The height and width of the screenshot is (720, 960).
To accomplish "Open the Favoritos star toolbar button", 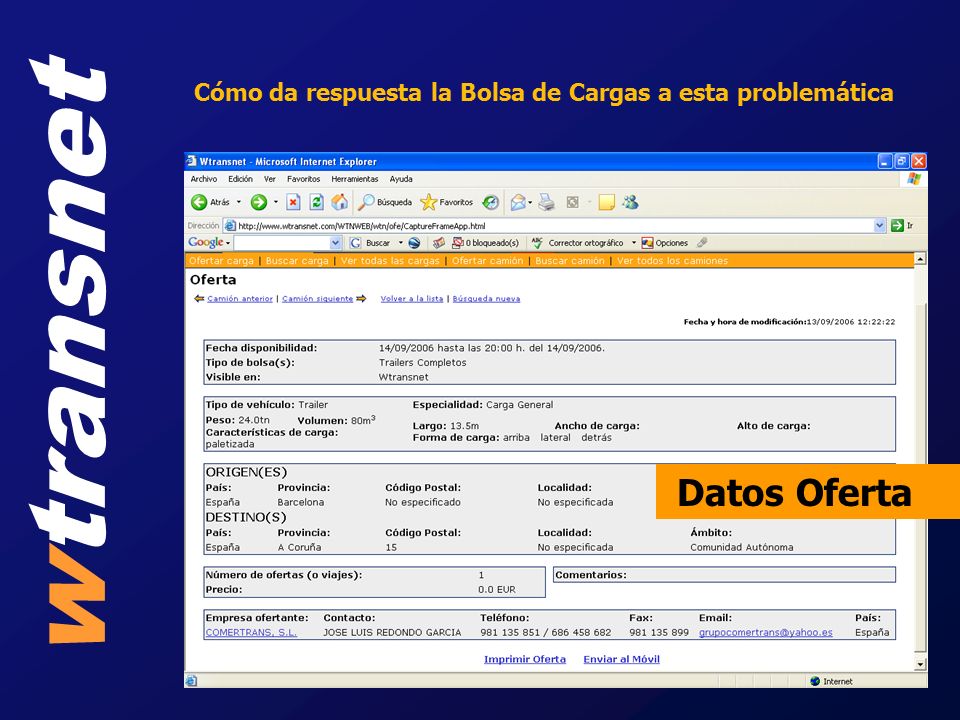I will [447, 202].
